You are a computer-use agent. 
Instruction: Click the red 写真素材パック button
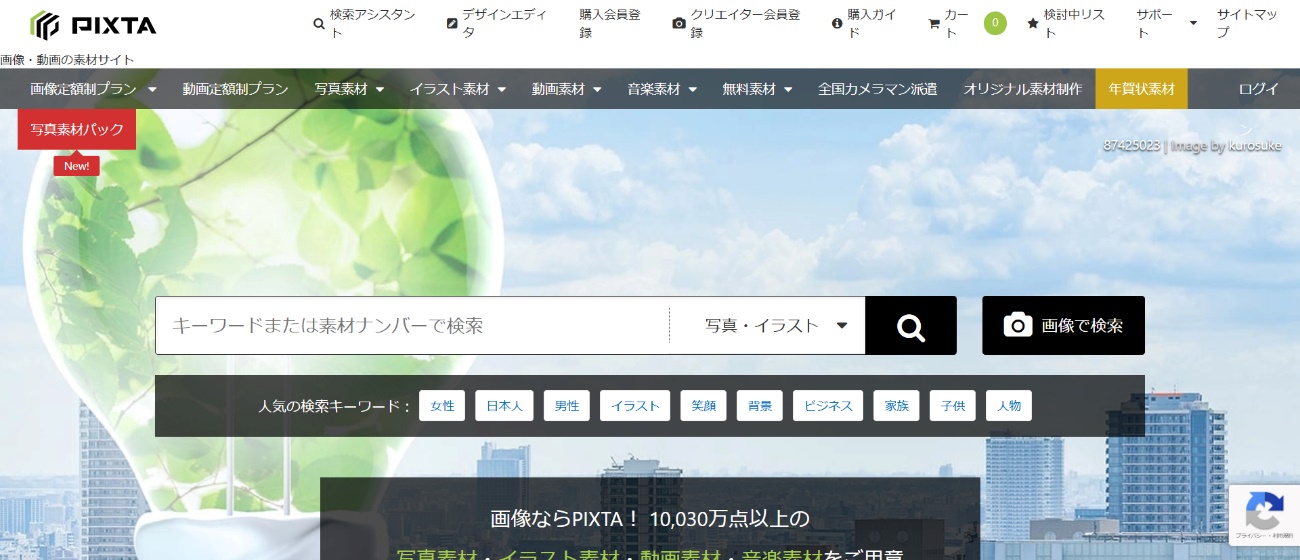pos(77,129)
